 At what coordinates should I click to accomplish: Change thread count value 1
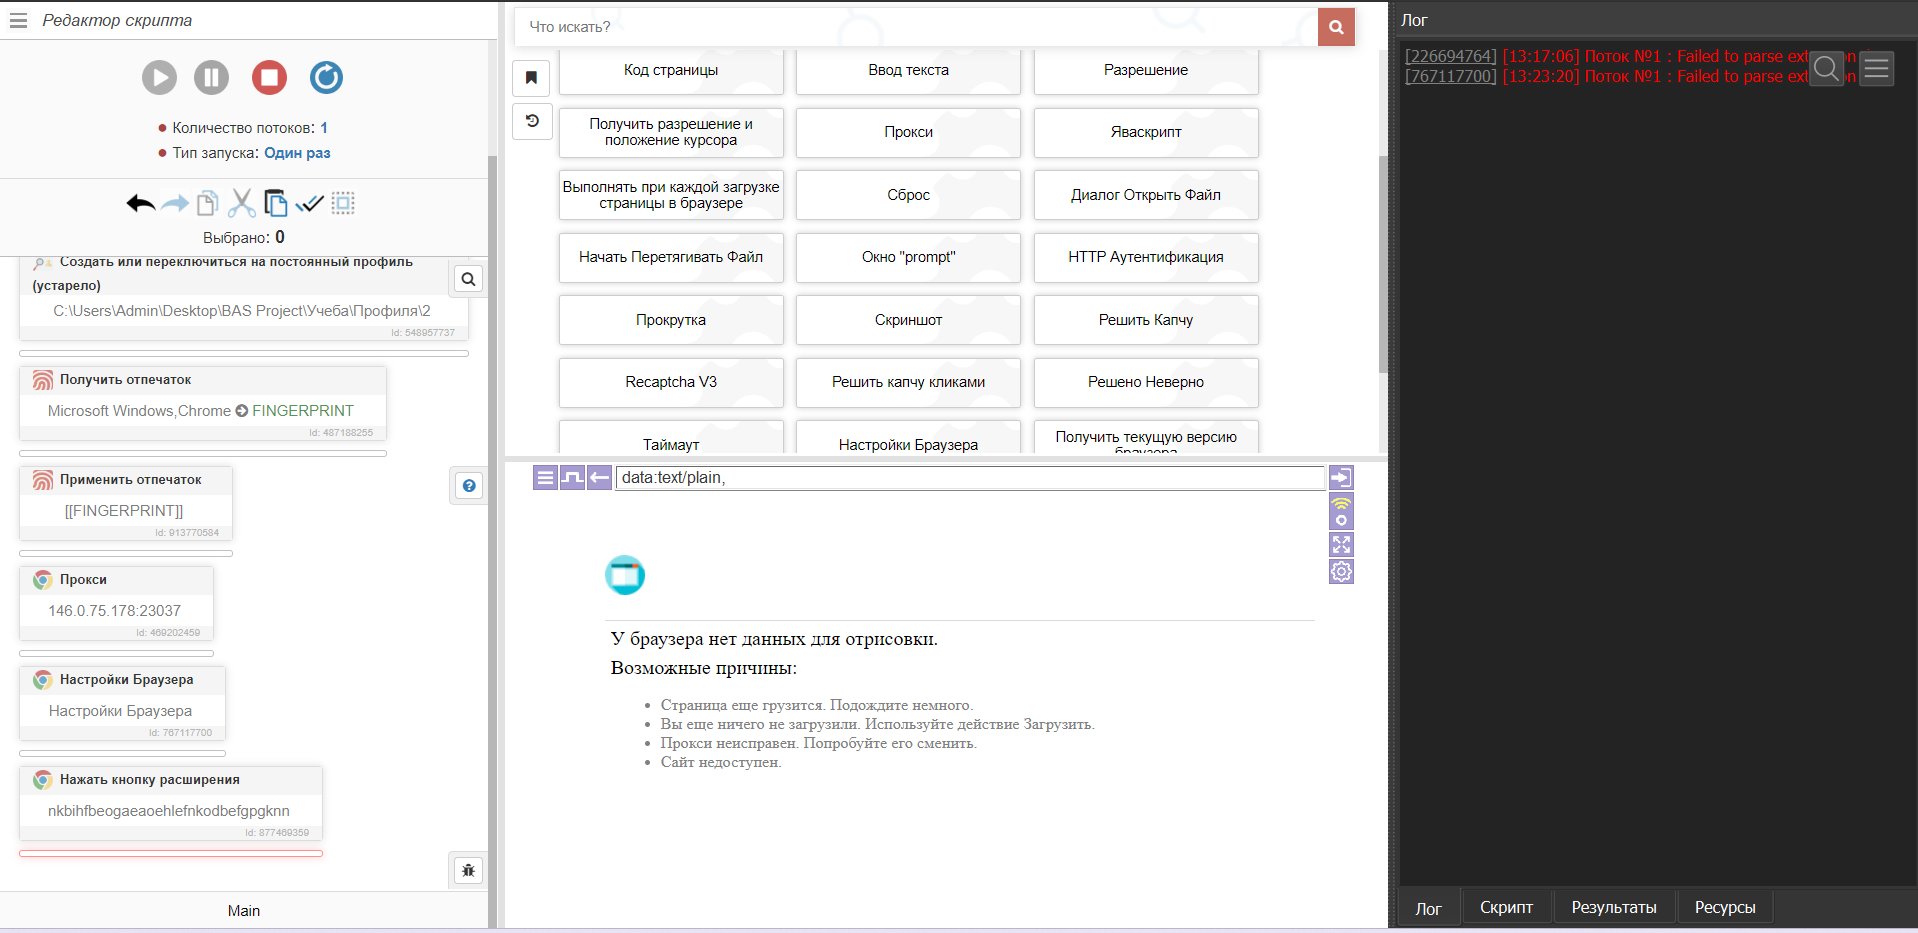click(x=324, y=128)
